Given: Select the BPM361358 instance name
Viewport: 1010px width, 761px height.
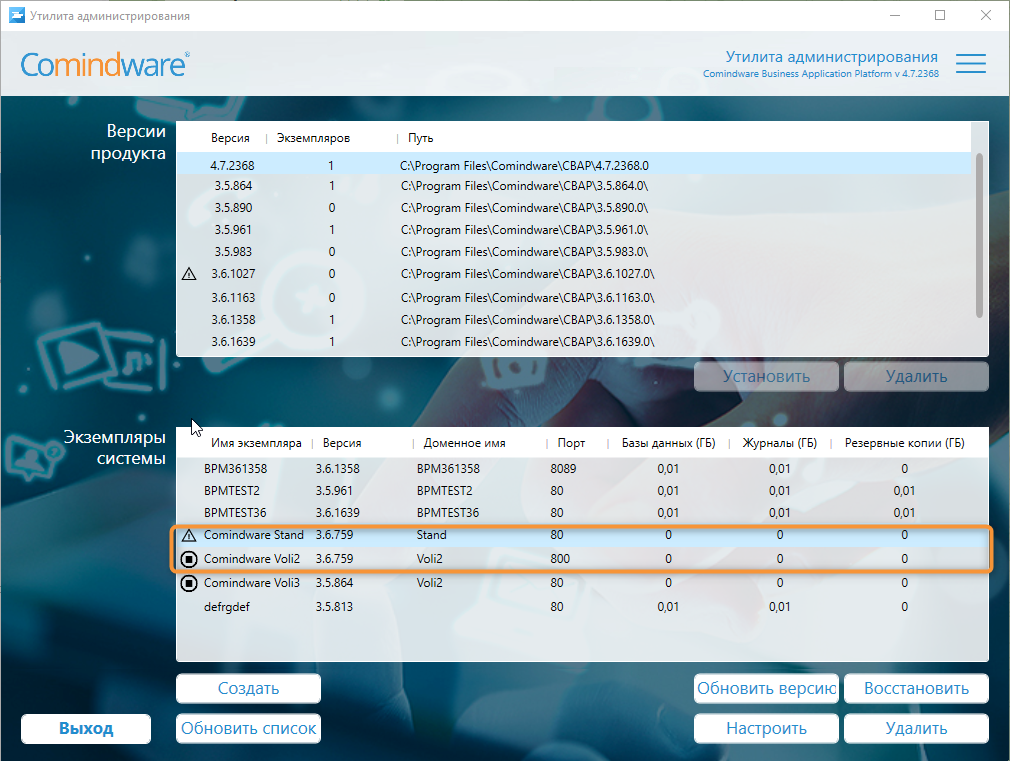Looking at the screenshot, I should [235, 468].
